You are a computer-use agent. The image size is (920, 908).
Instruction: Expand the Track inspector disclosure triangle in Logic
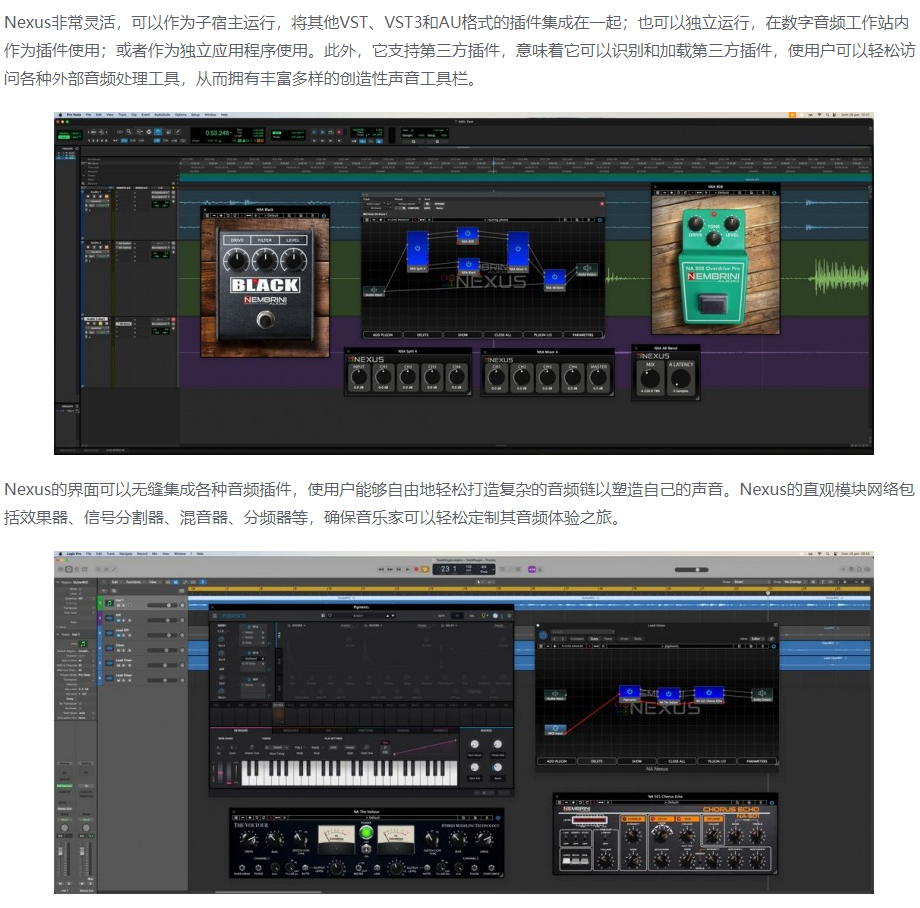pos(58,635)
